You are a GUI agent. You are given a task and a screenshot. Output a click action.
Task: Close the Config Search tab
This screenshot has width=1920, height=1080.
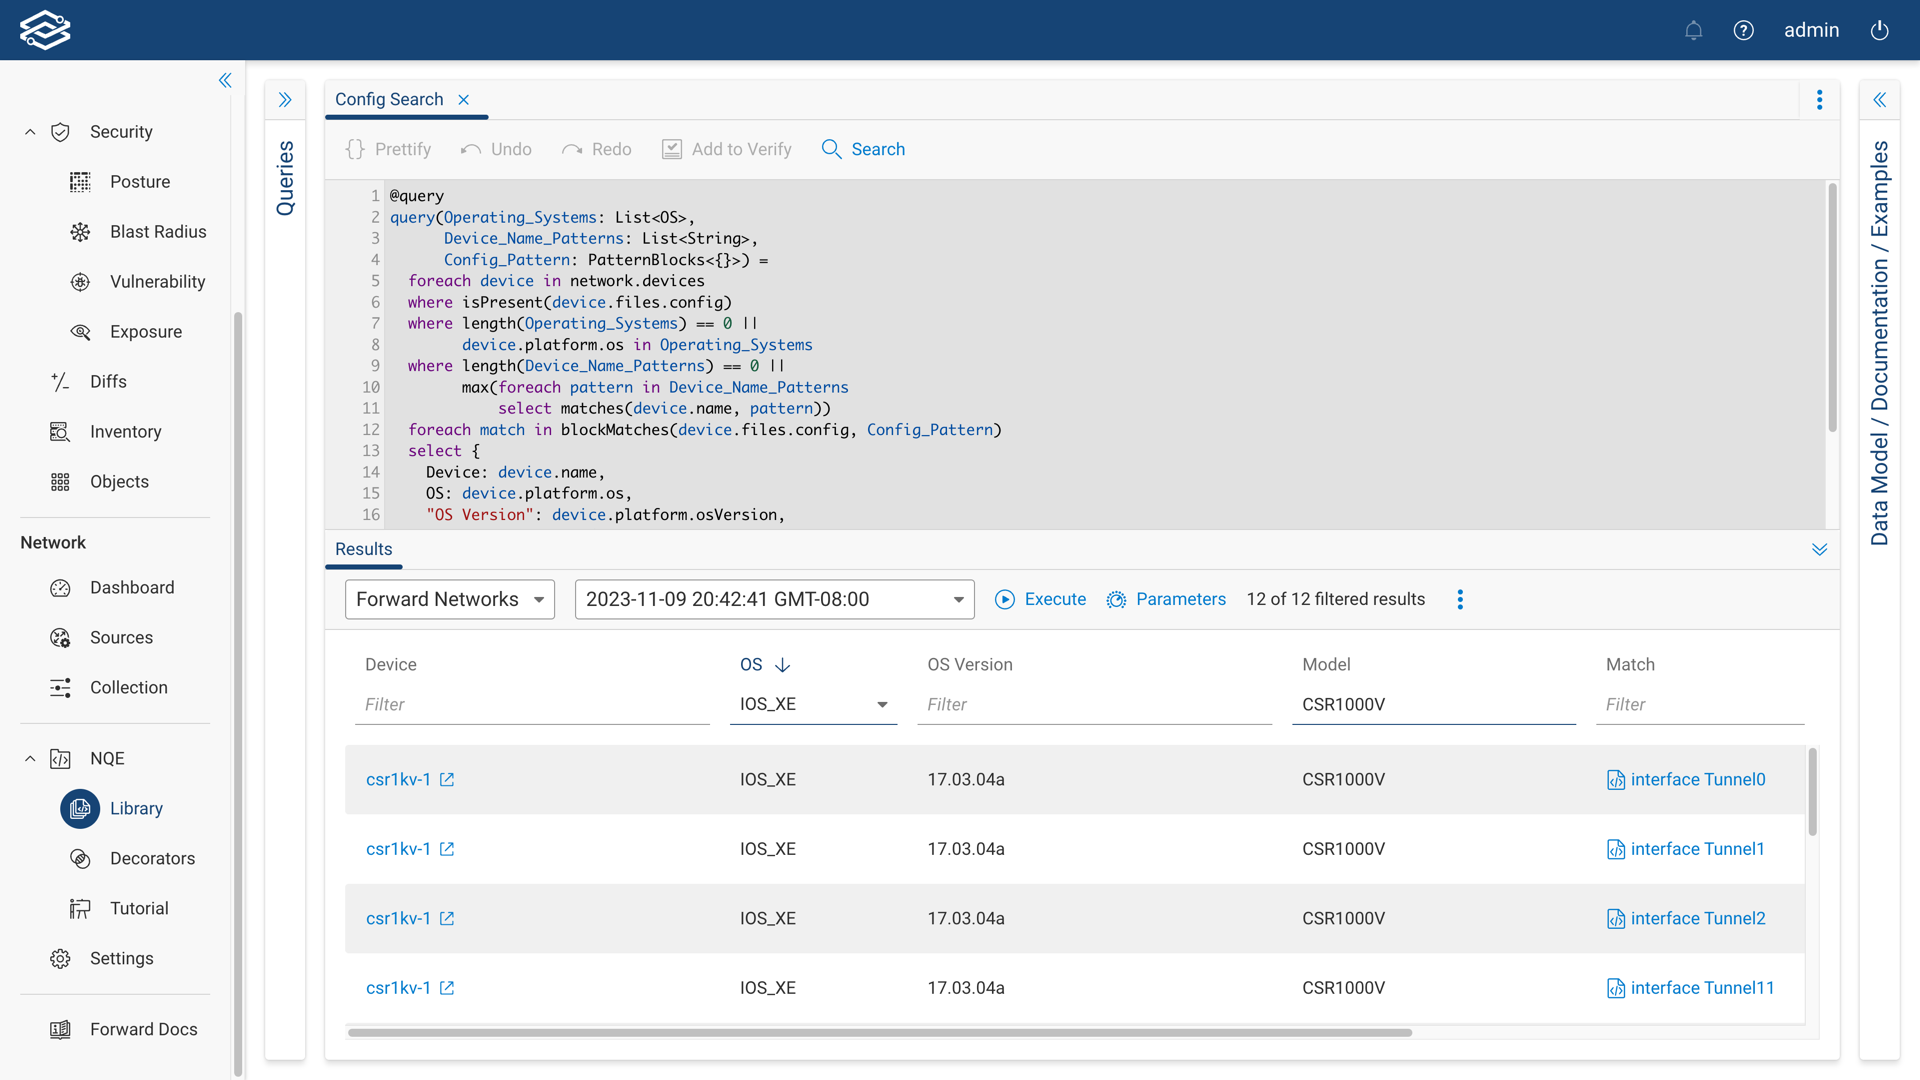click(x=463, y=99)
